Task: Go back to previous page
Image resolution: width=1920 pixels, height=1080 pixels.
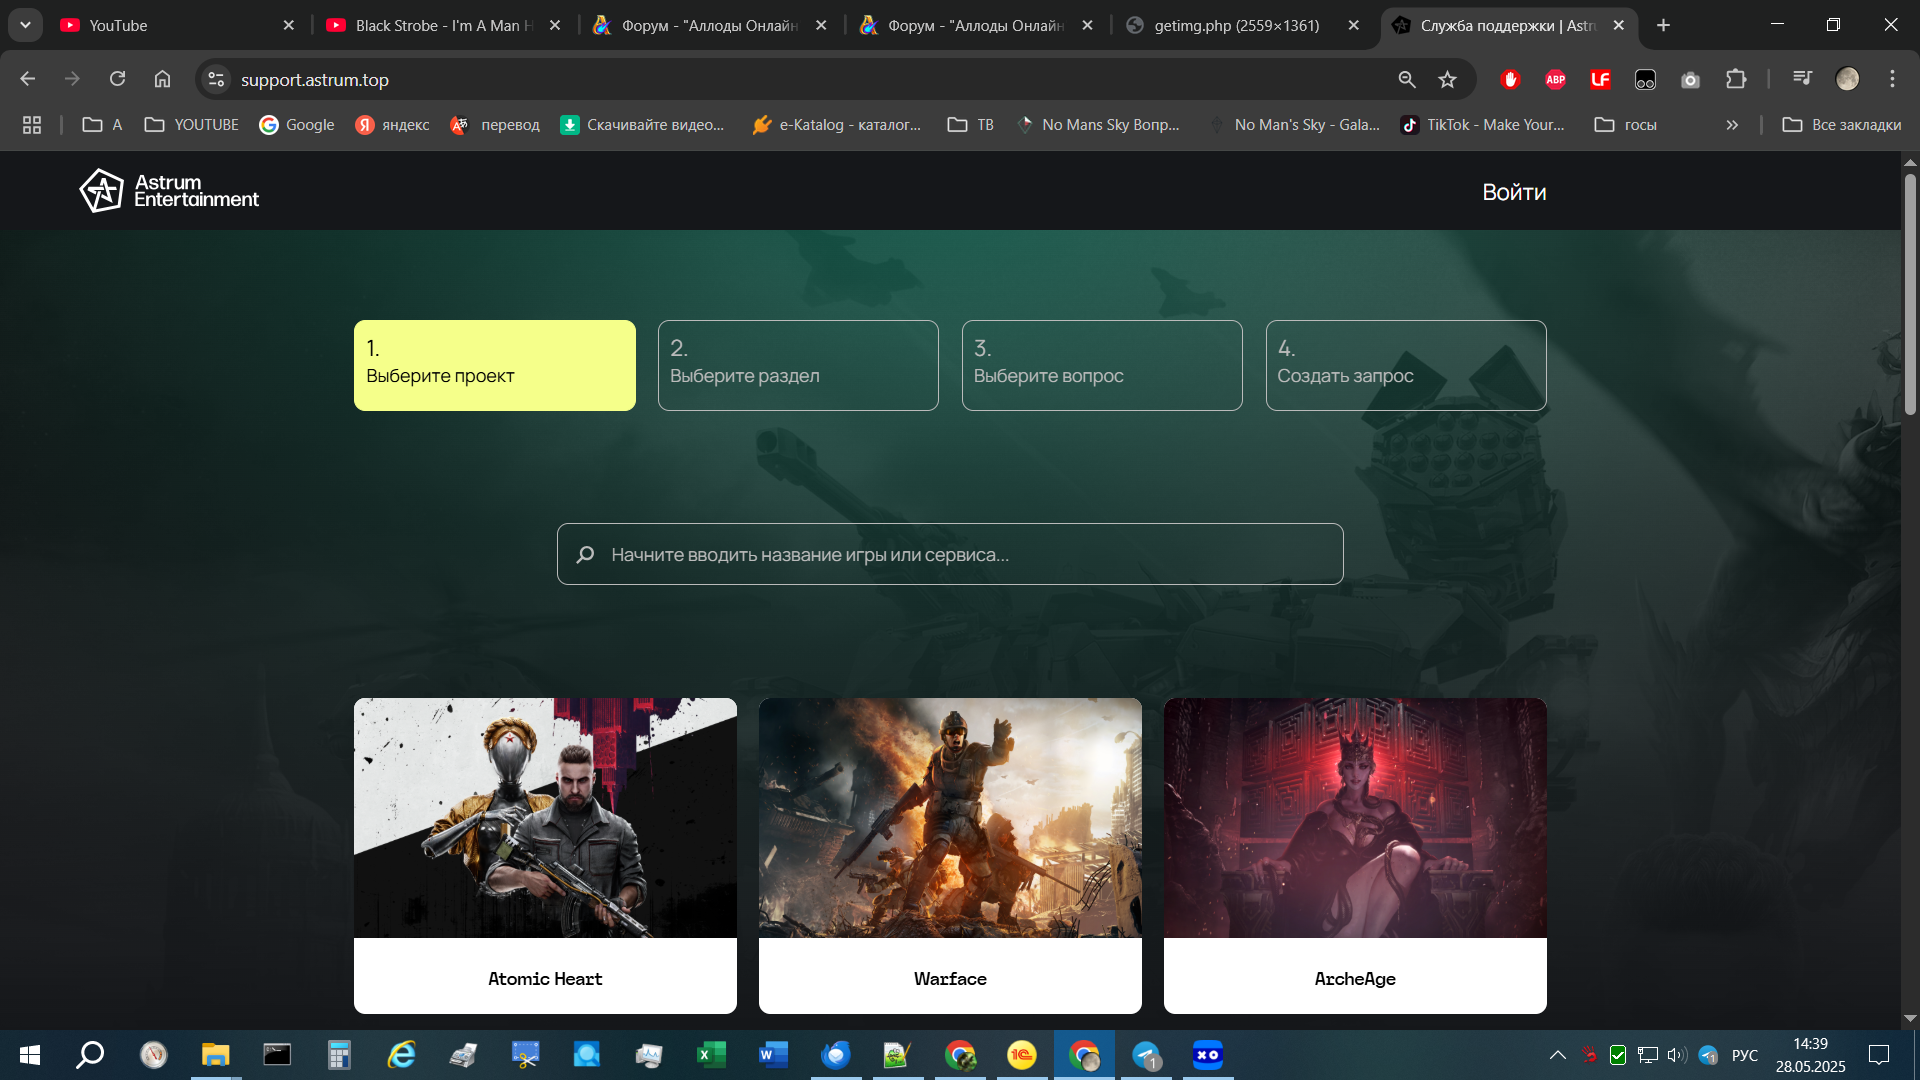Action: tap(28, 79)
